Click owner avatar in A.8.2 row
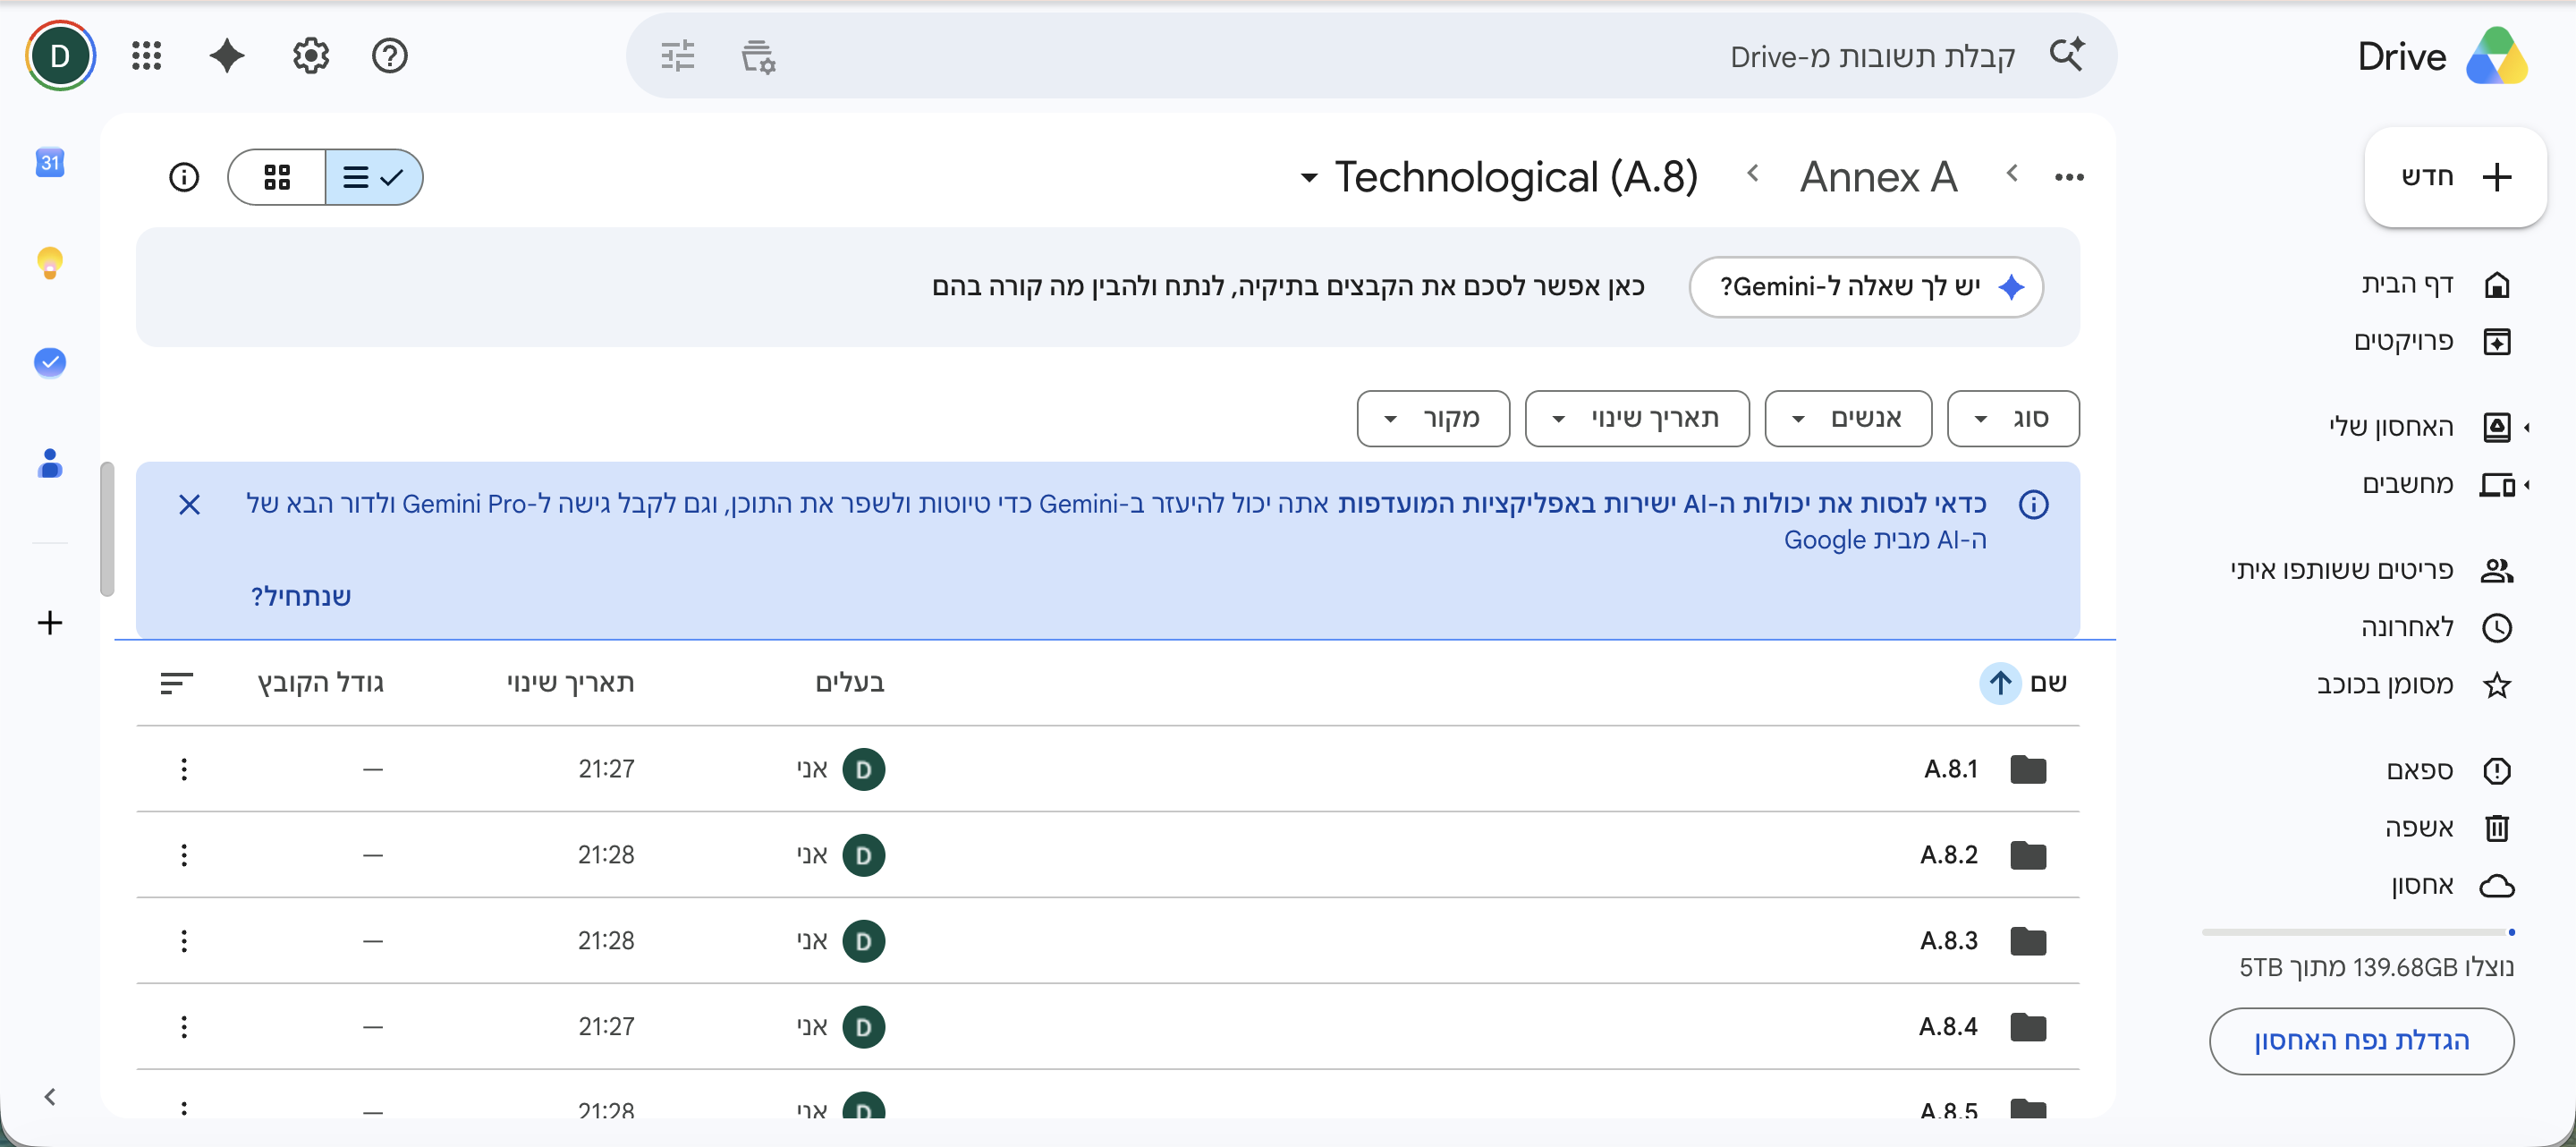Viewport: 2576px width, 1147px height. 864,855
